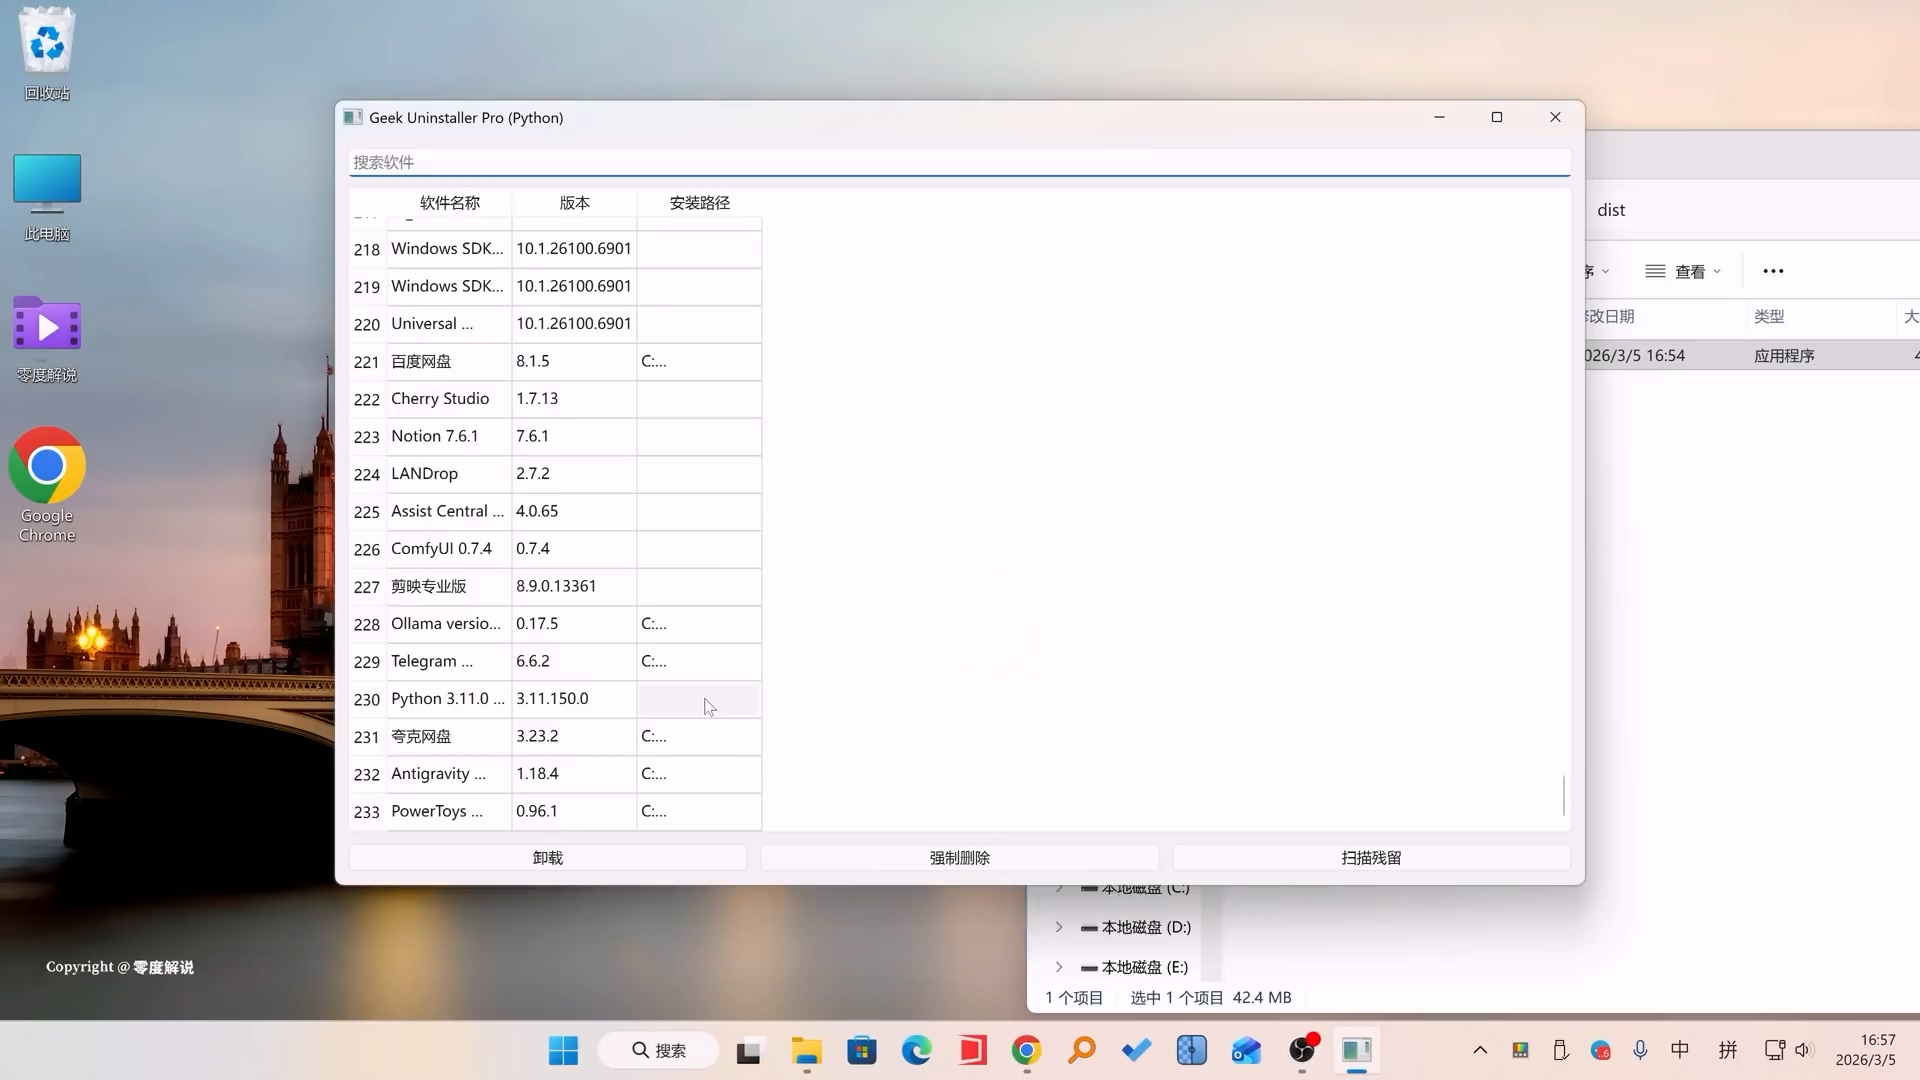Viewport: 1920px width, 1080px height.
Task: Open the clock showing 16:57
Action: coord(1865,1050)
